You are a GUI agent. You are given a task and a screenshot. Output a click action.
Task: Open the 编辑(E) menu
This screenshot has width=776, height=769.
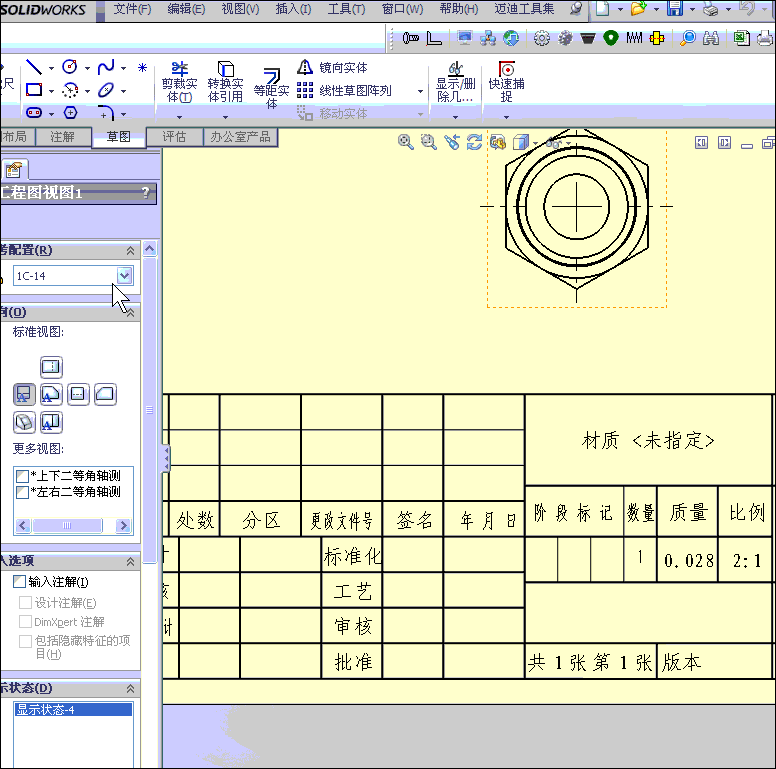click(x=186, y=9)
